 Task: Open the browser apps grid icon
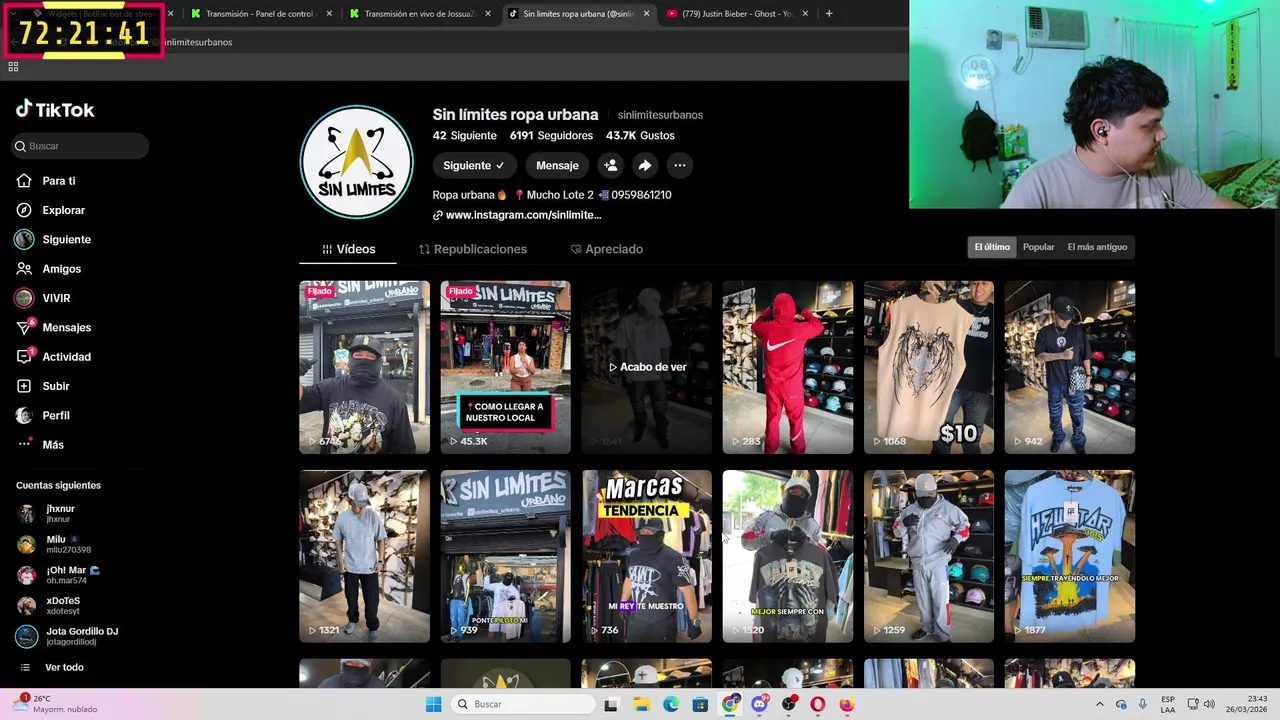[13, 67]
